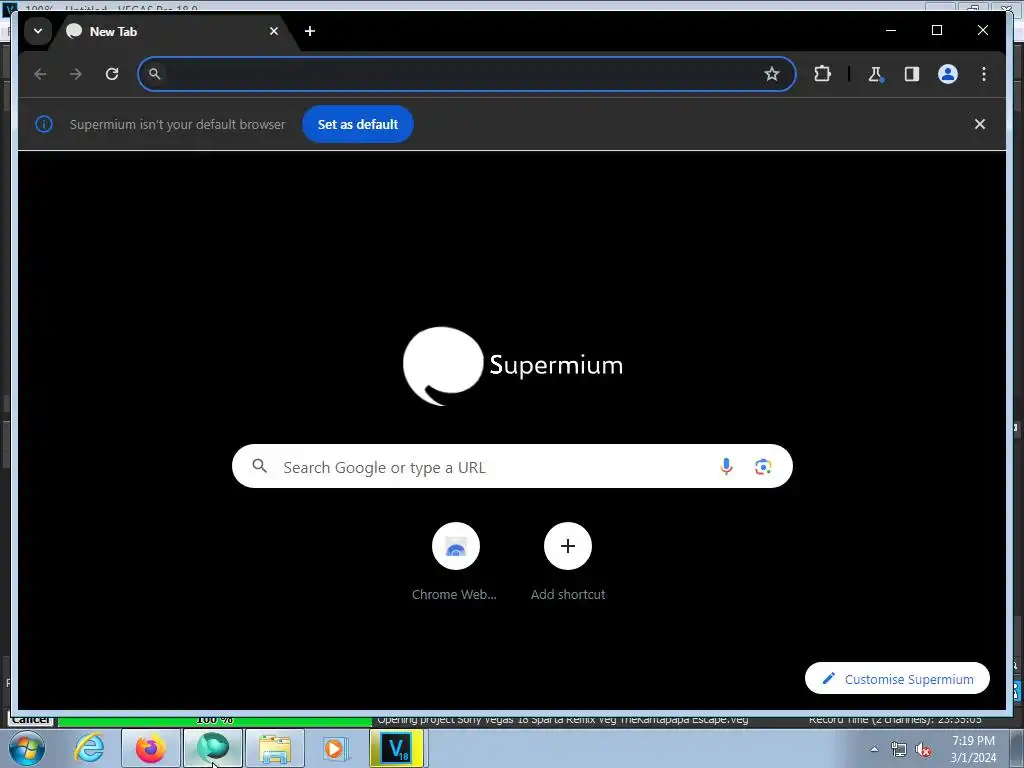The image size is (1024, 768).
Task: Open Windows Explorer folder in taskbar
Action: (275, 748)
